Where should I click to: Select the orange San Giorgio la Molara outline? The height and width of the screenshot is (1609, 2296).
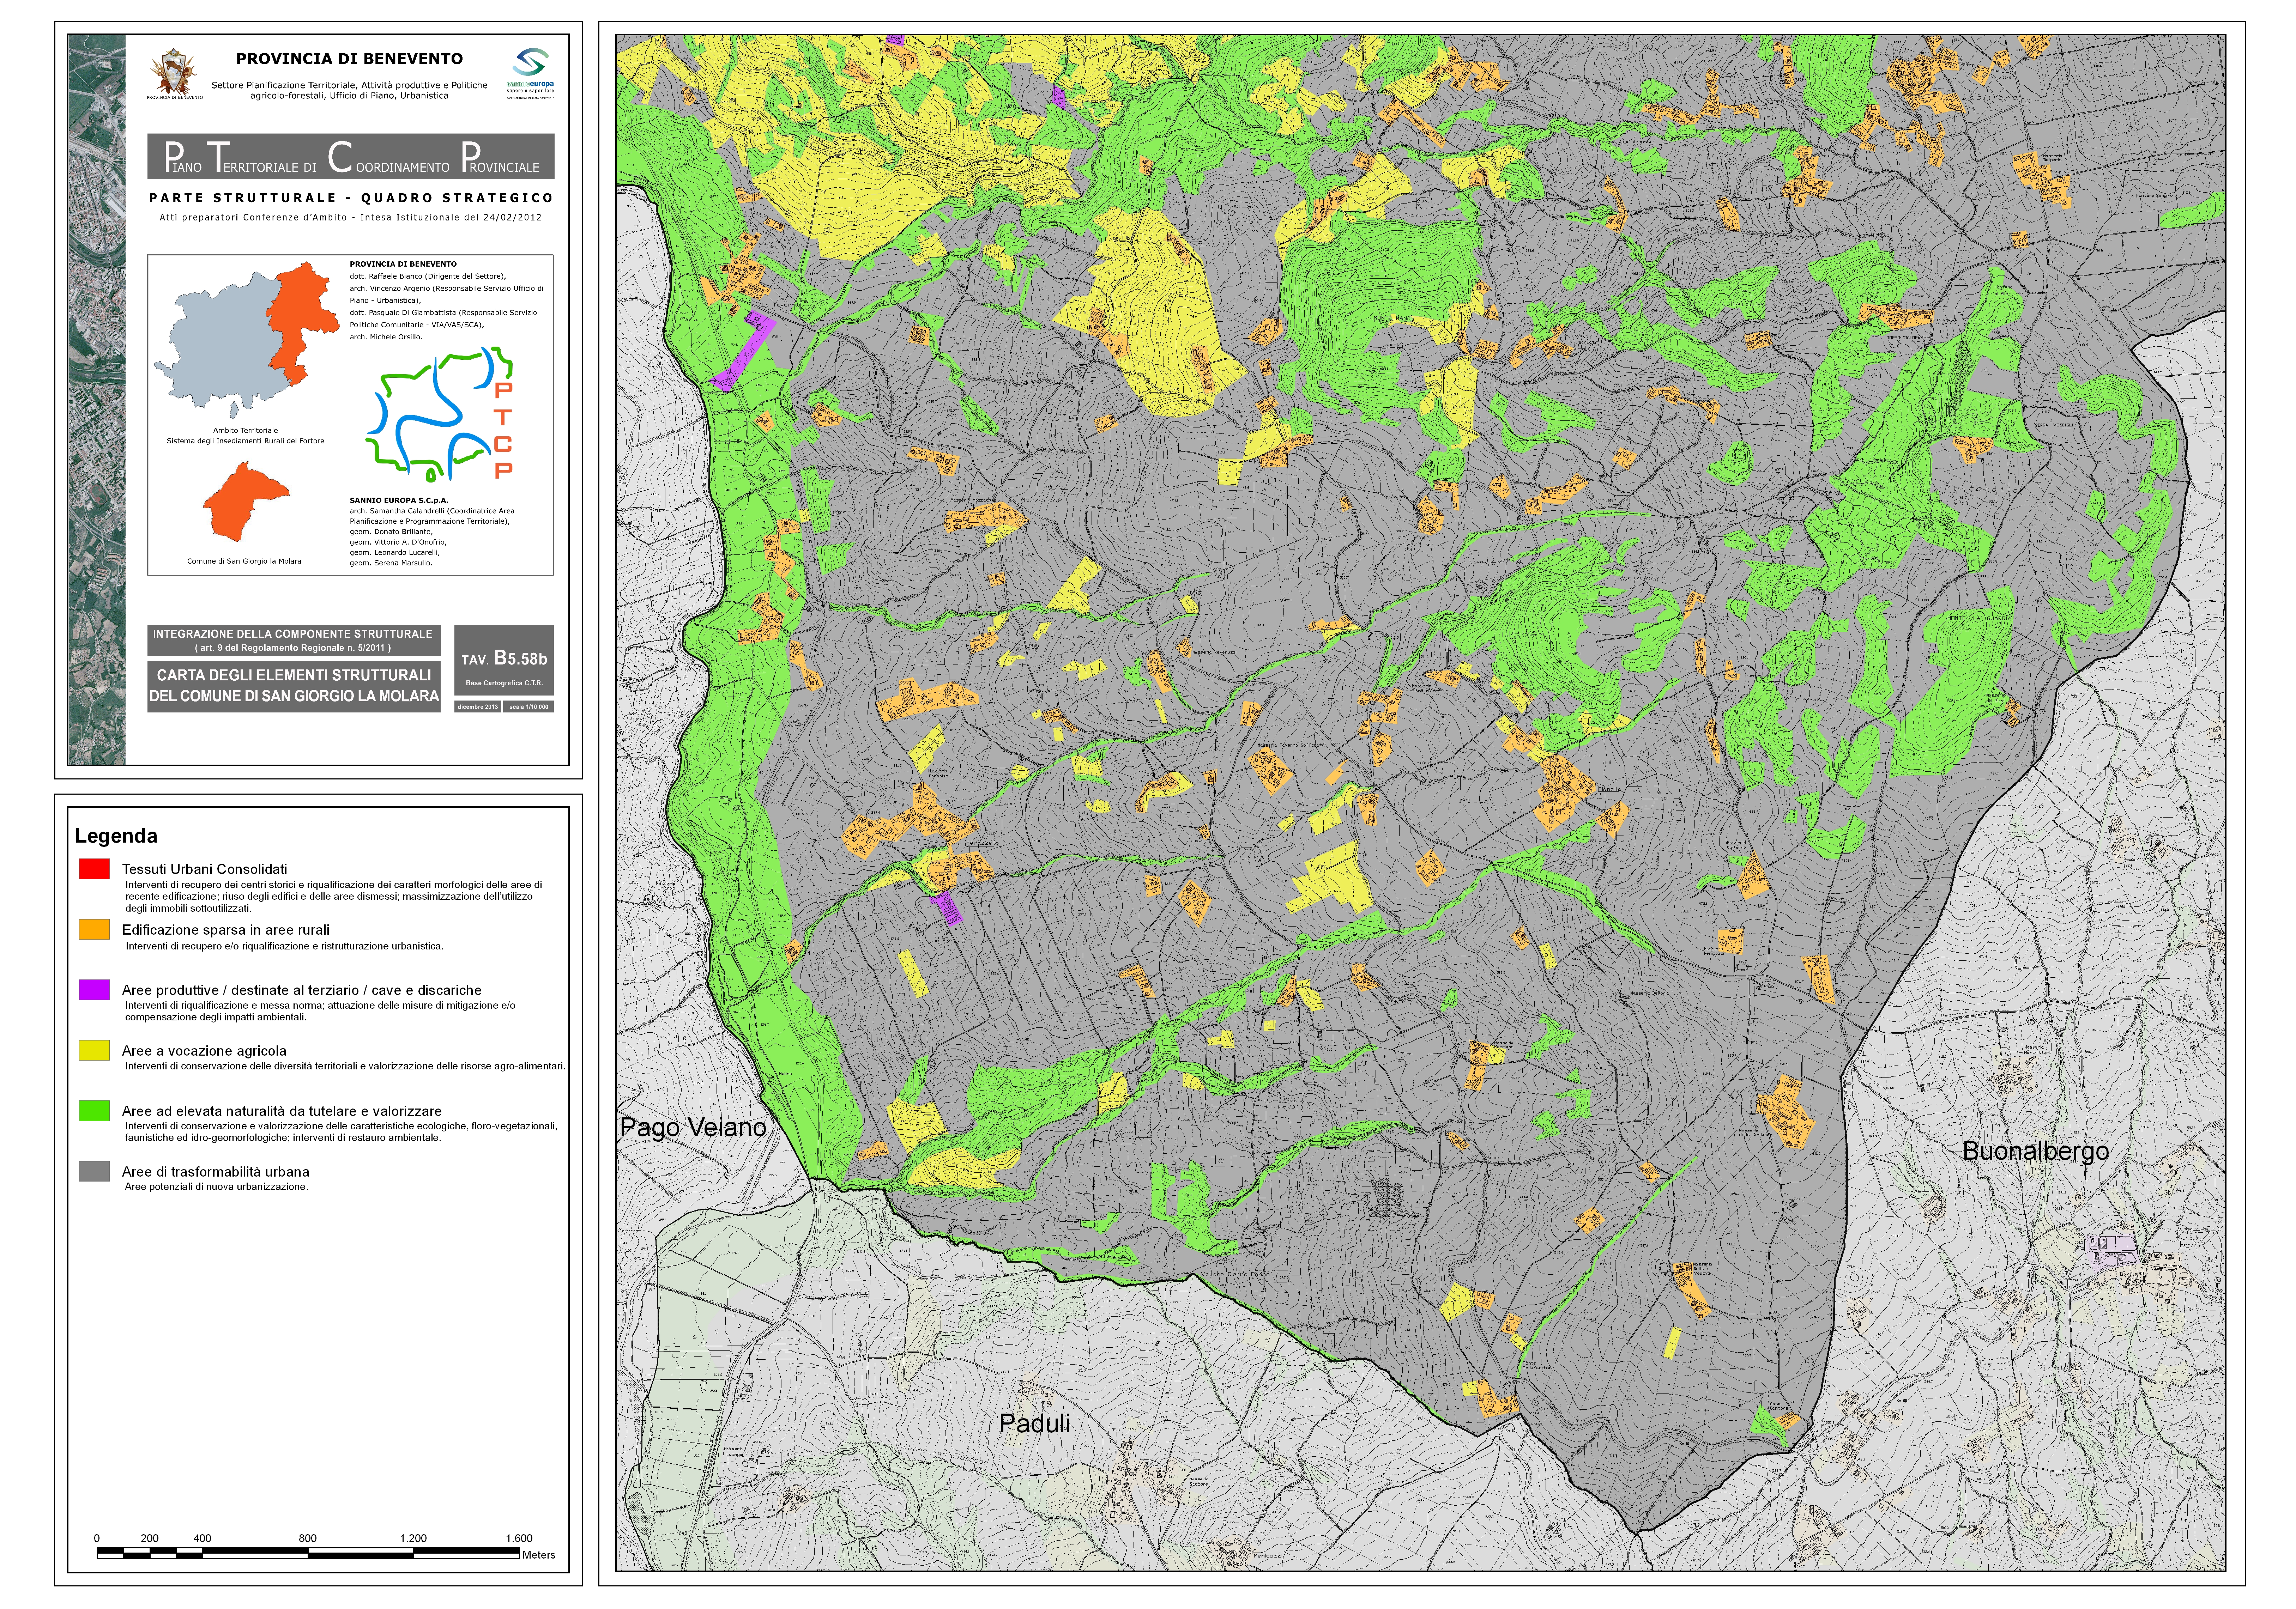pyautogui.click(x=246, y=502)
